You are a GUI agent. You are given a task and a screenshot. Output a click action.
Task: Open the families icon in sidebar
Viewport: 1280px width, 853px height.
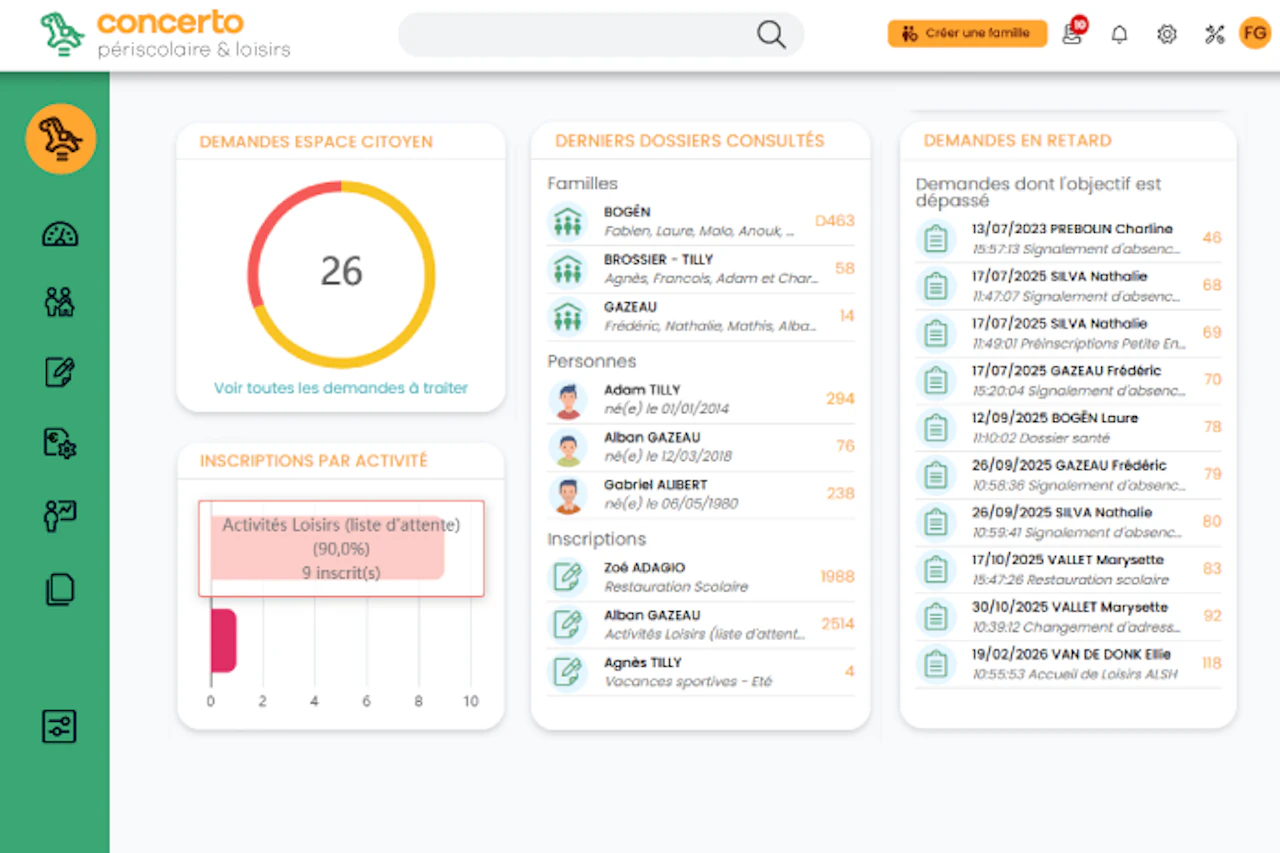click(60, 302)
